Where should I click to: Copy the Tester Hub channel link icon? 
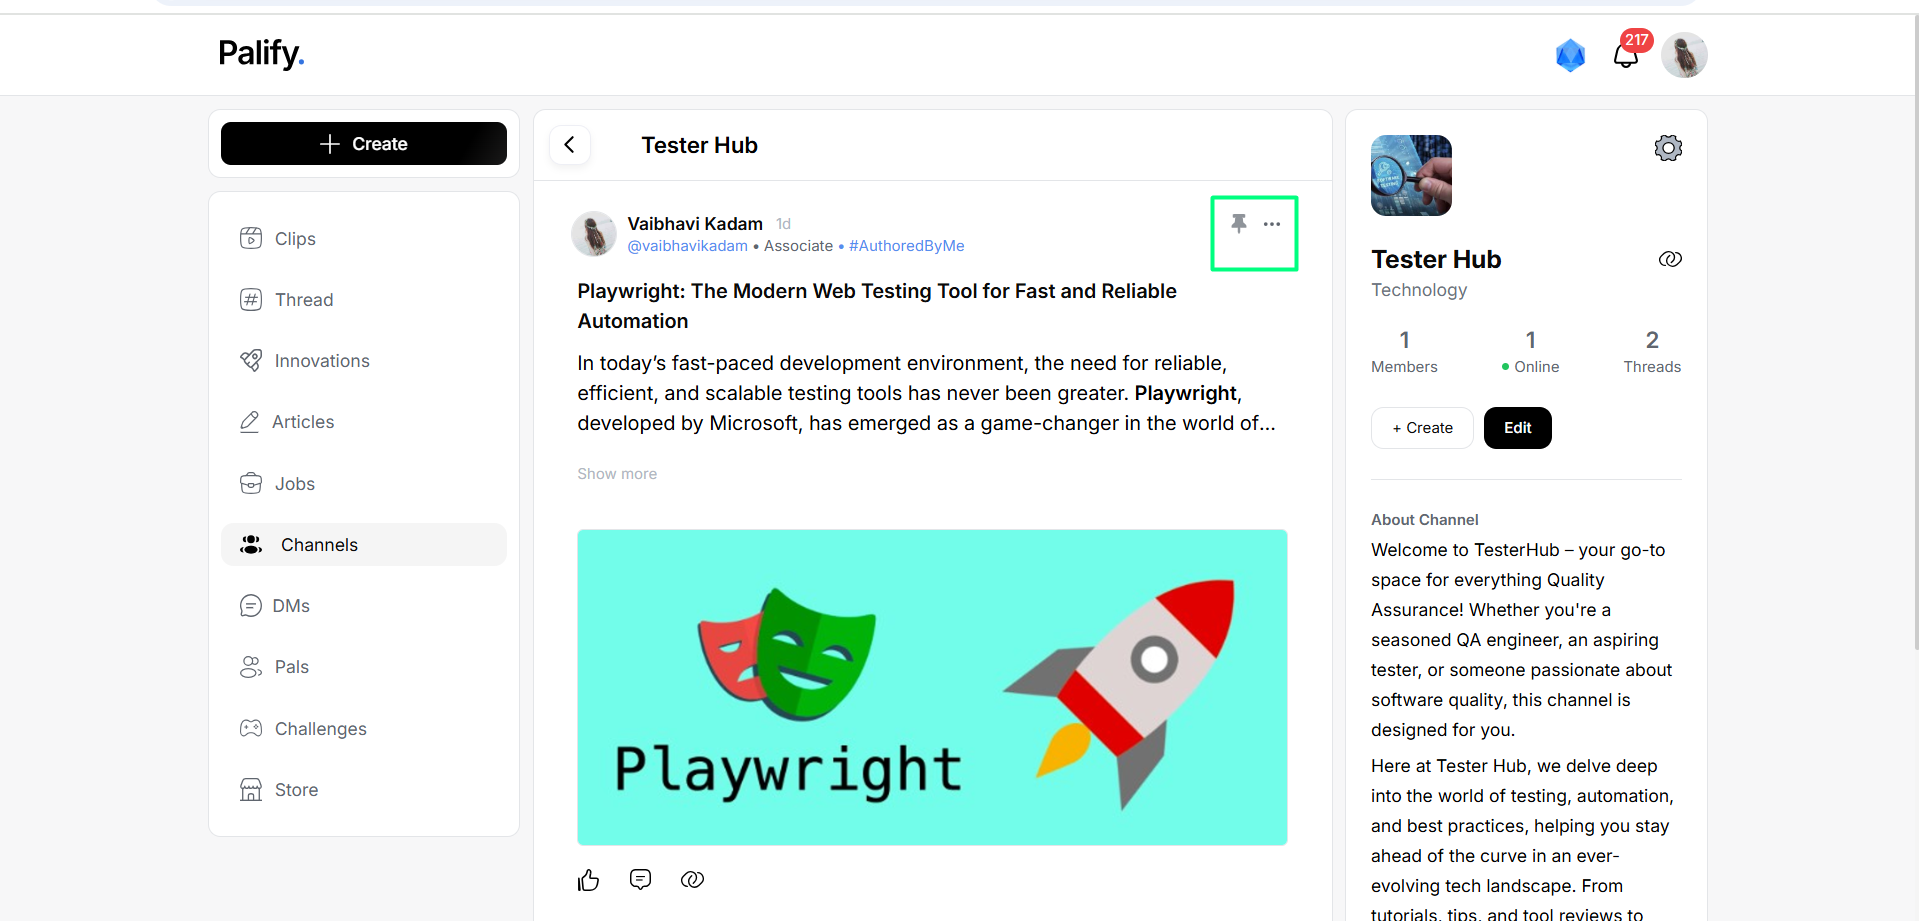click(x=1670, y=259)
